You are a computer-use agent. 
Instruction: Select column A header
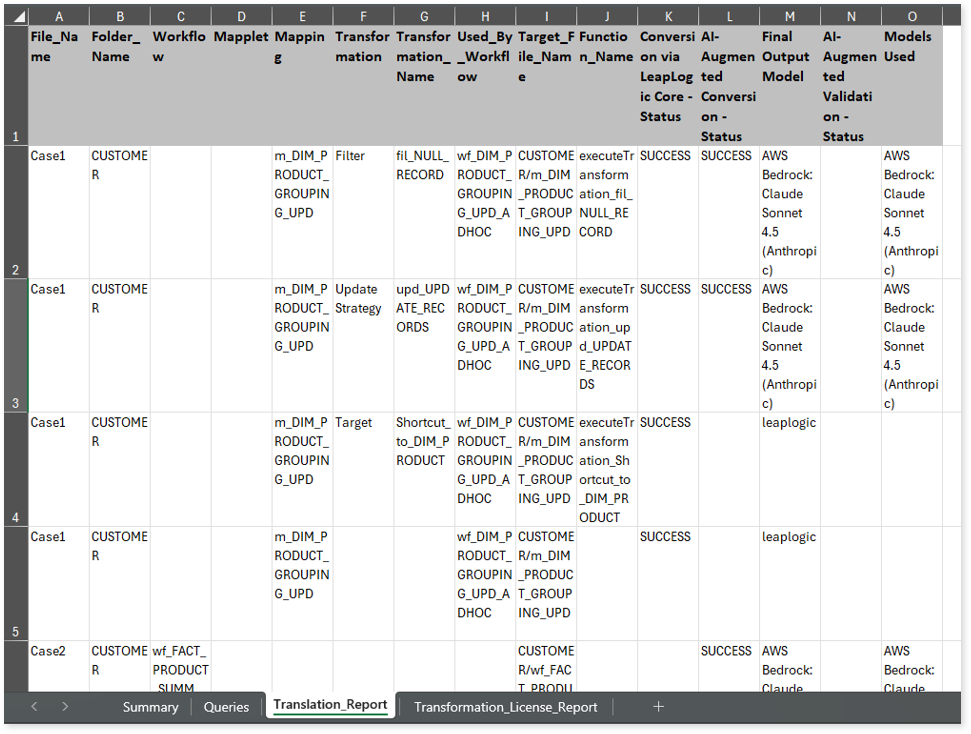coord(58,16)
